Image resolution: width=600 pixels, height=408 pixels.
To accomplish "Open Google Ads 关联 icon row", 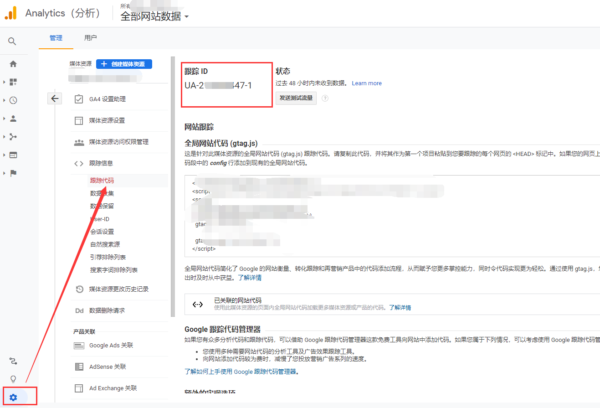I will (119, 345).
